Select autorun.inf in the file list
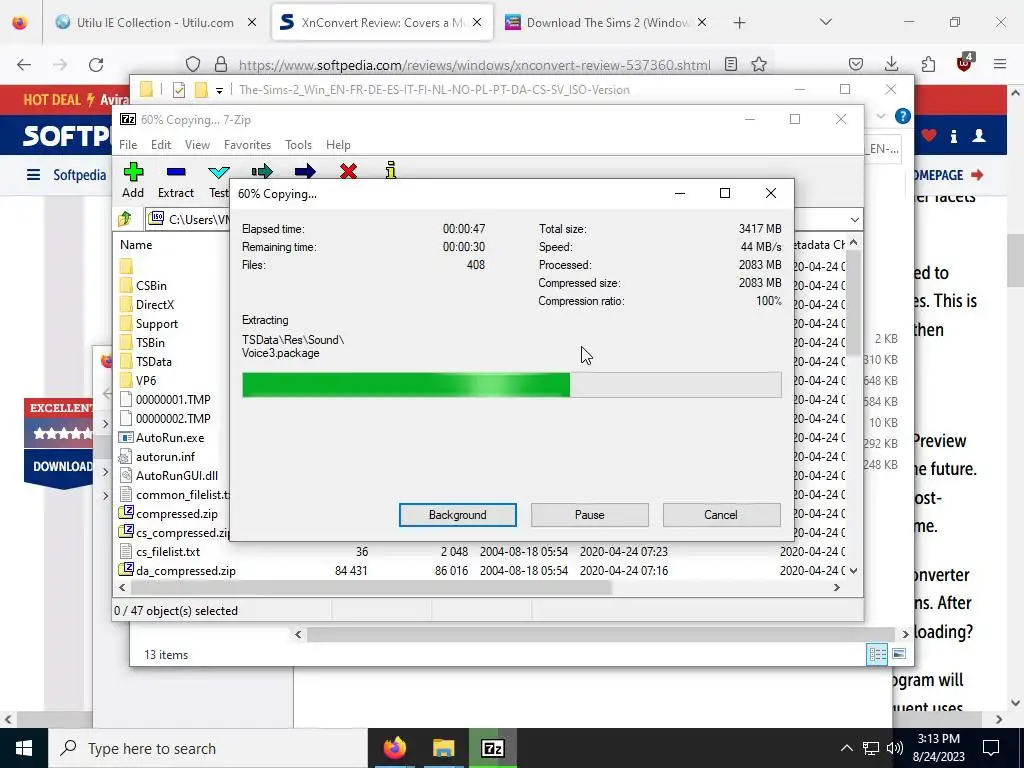Image resolution: width=1024 pixels, height=768 pixels. (165, 456)
